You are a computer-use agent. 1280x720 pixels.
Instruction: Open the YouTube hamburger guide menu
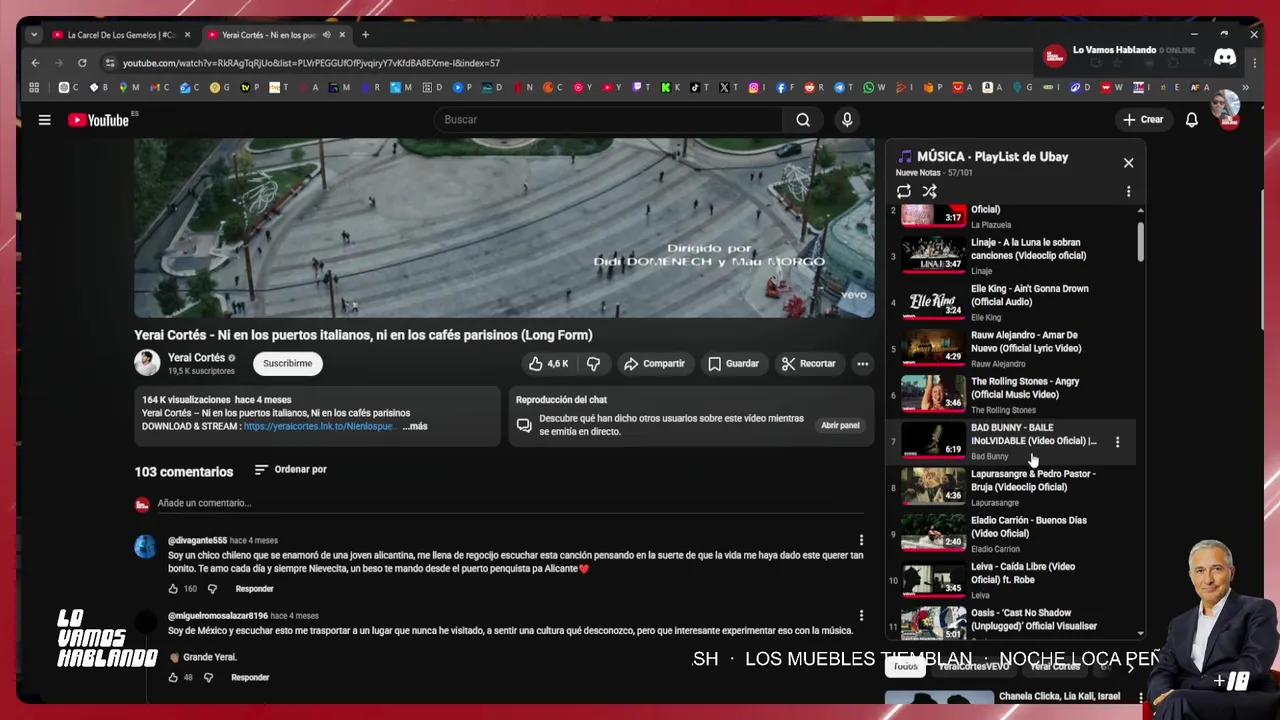click(x=44, y=120)
